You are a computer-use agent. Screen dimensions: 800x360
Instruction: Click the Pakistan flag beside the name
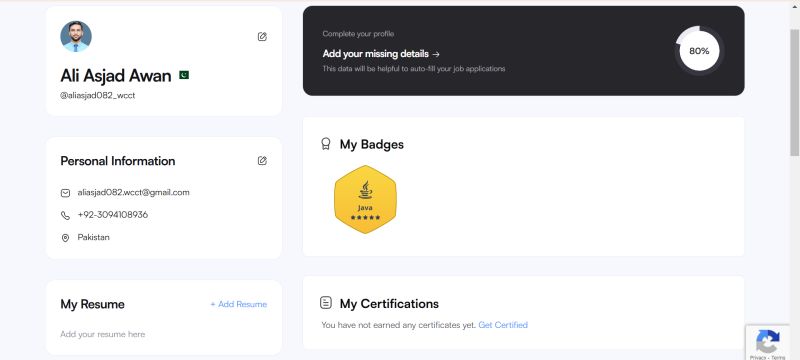pyautogui.click(x=184, y=75)
